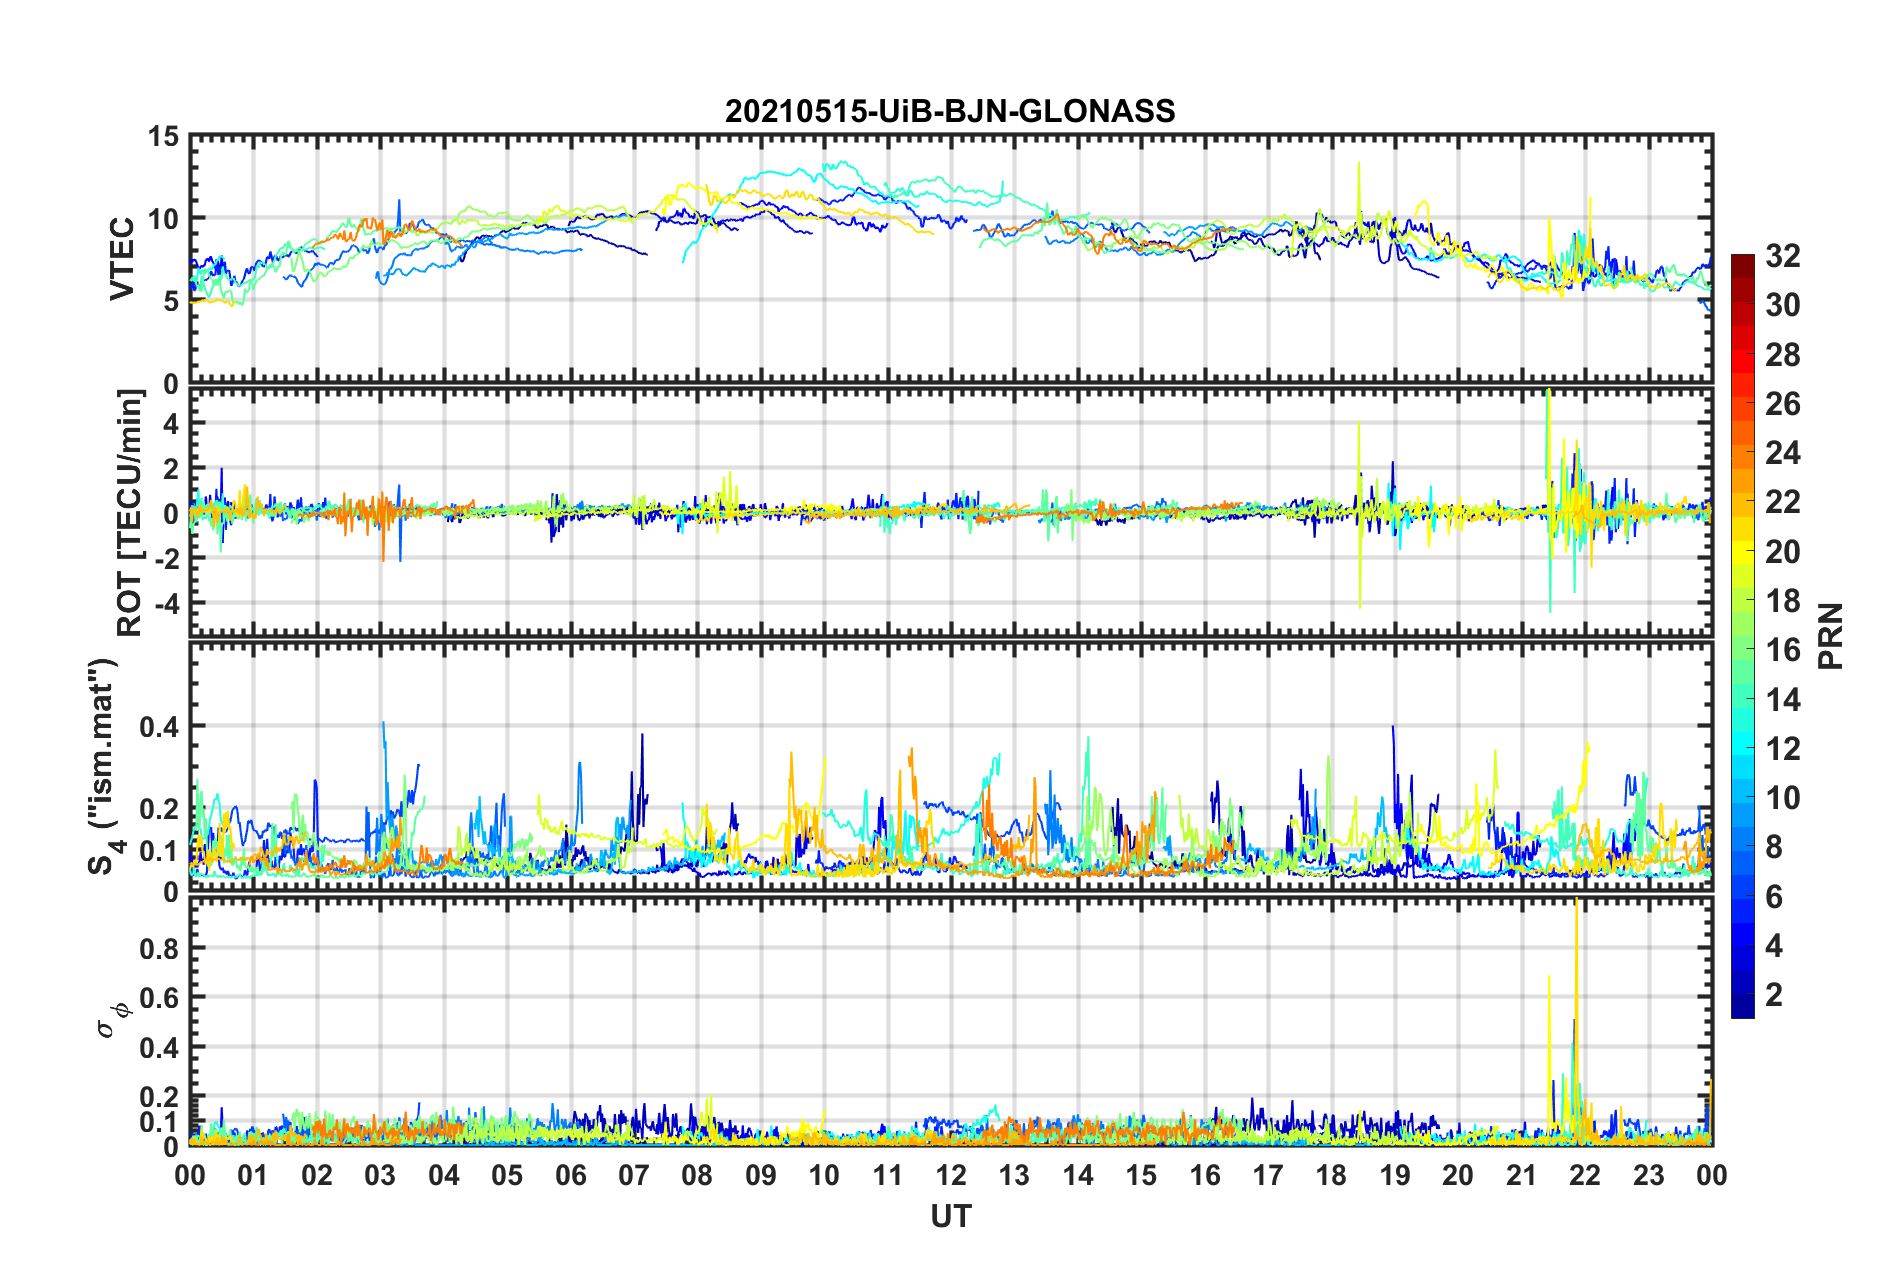Image resolution: width=1902 pixels, height=1272 pixels.
Task: Click x-axis tick label 03
Action: 380,1175
